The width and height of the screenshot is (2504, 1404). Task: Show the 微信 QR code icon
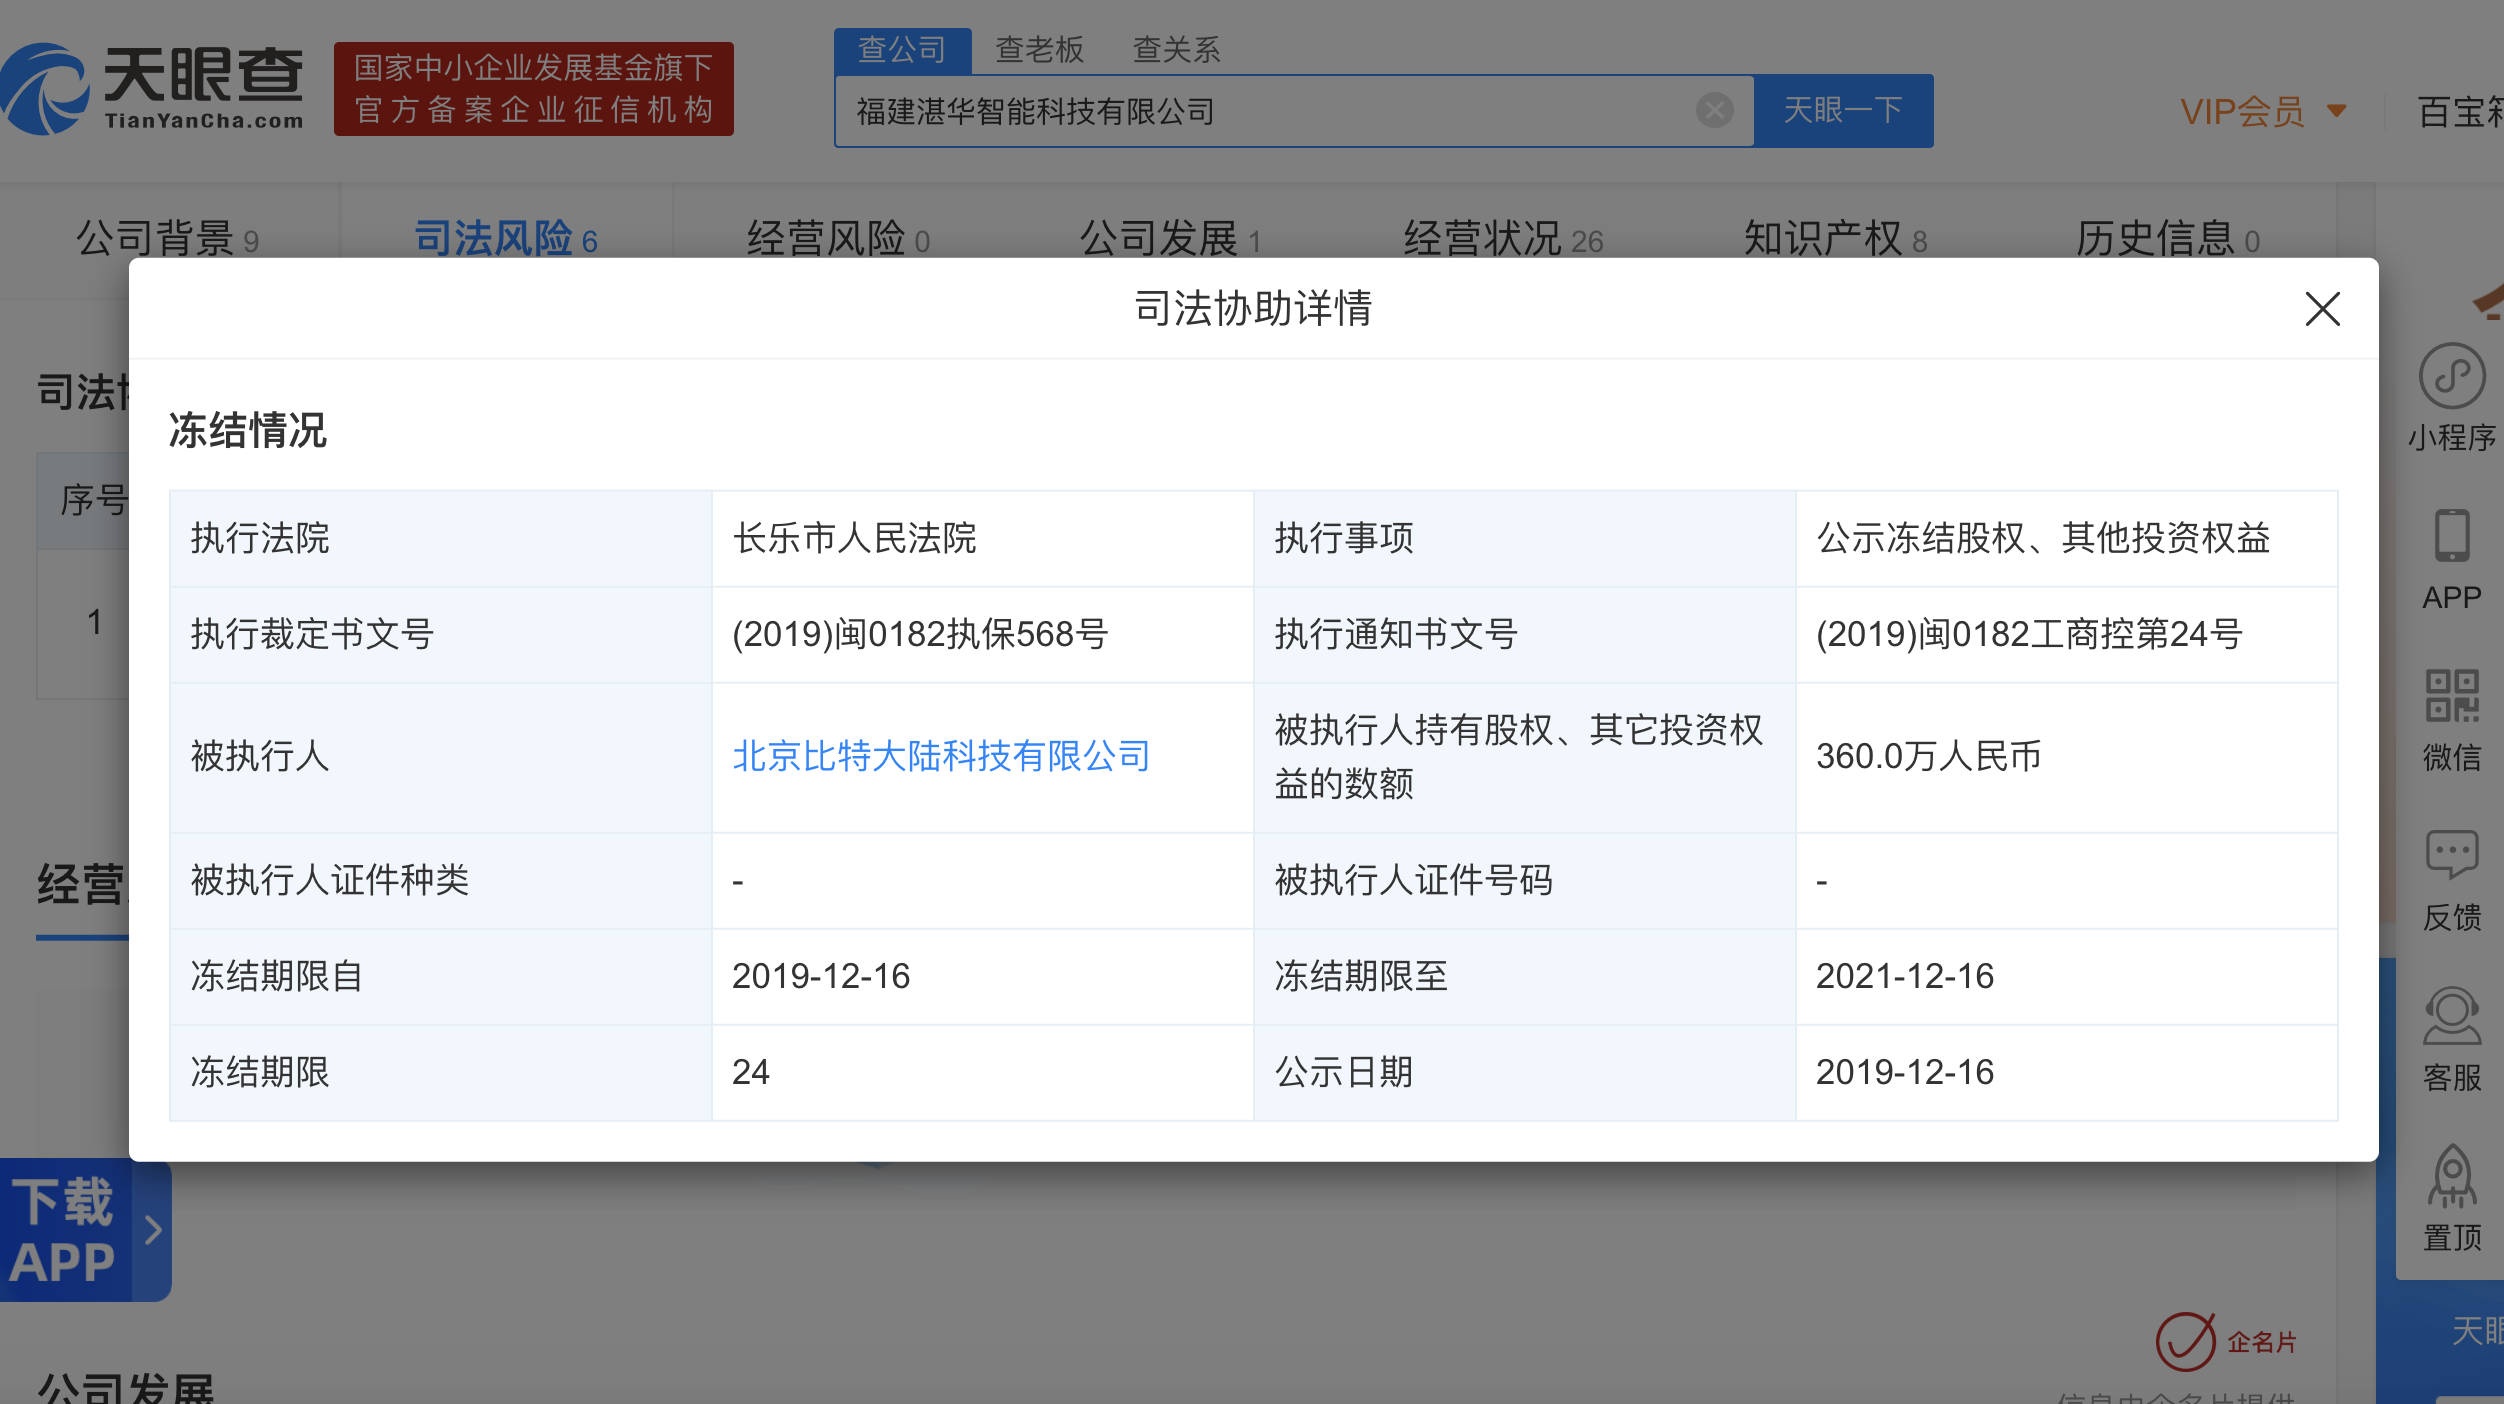tap(2451, 696)
